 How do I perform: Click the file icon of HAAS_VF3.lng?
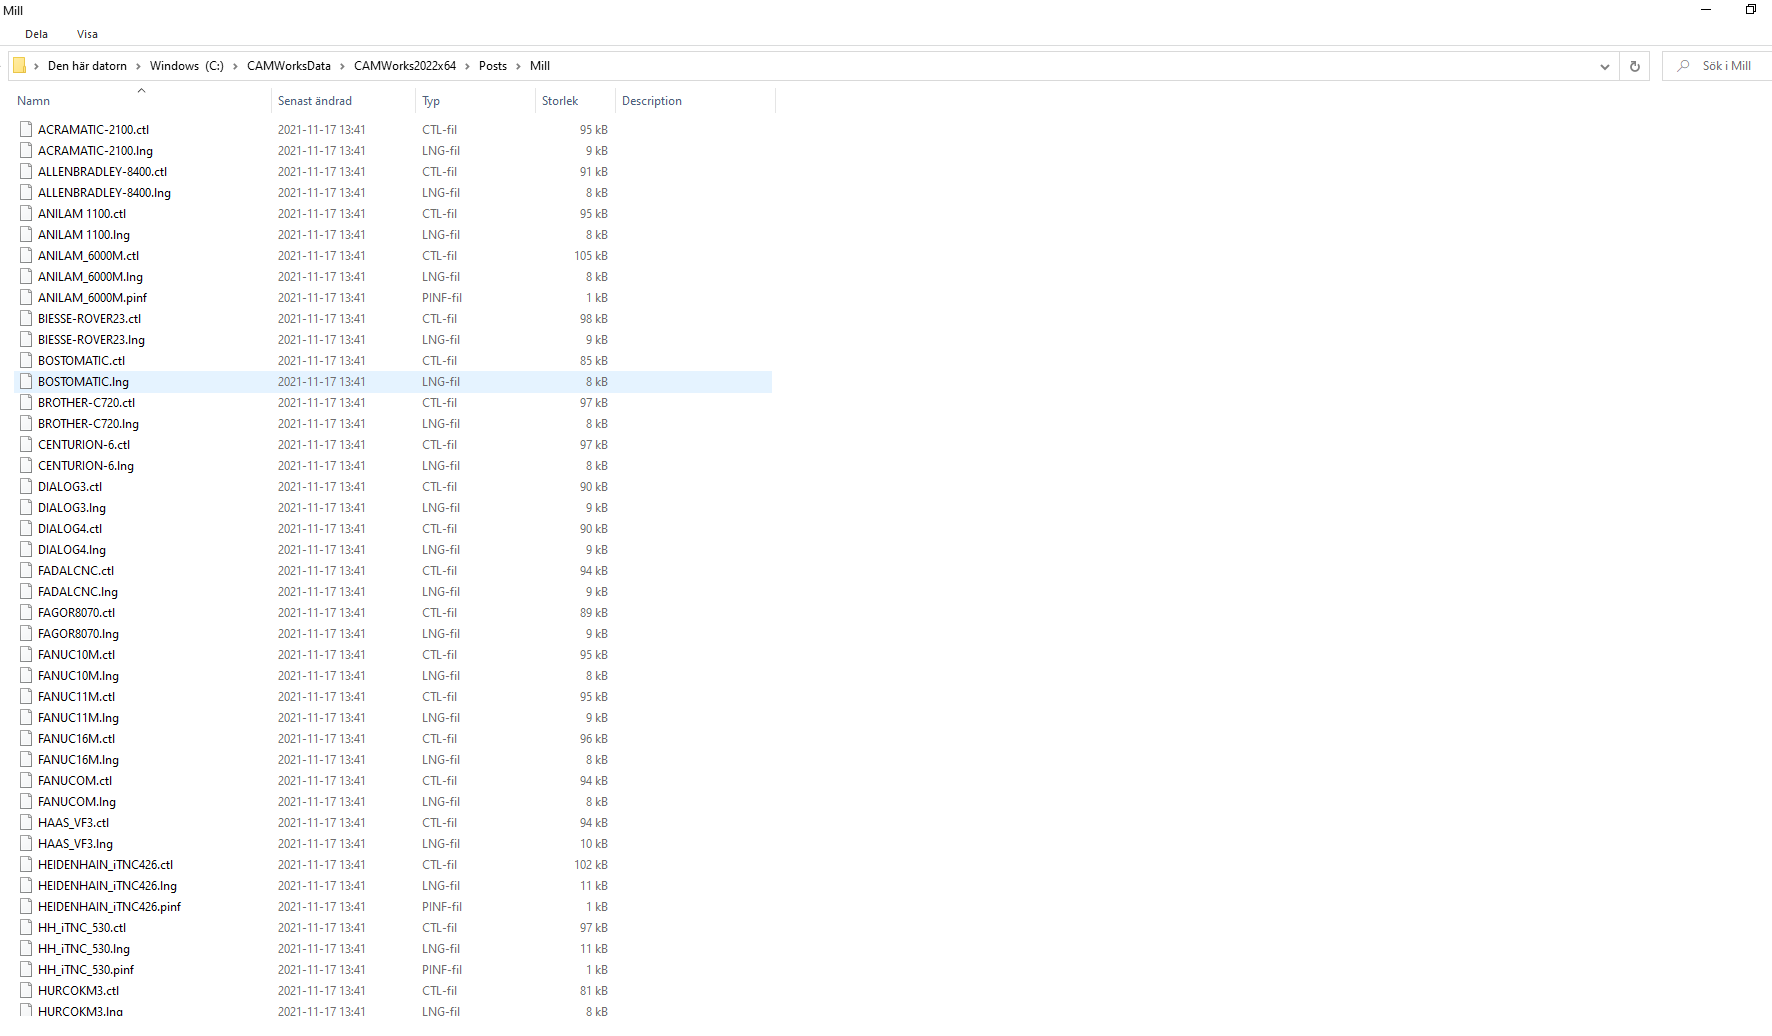click(26, 843)
